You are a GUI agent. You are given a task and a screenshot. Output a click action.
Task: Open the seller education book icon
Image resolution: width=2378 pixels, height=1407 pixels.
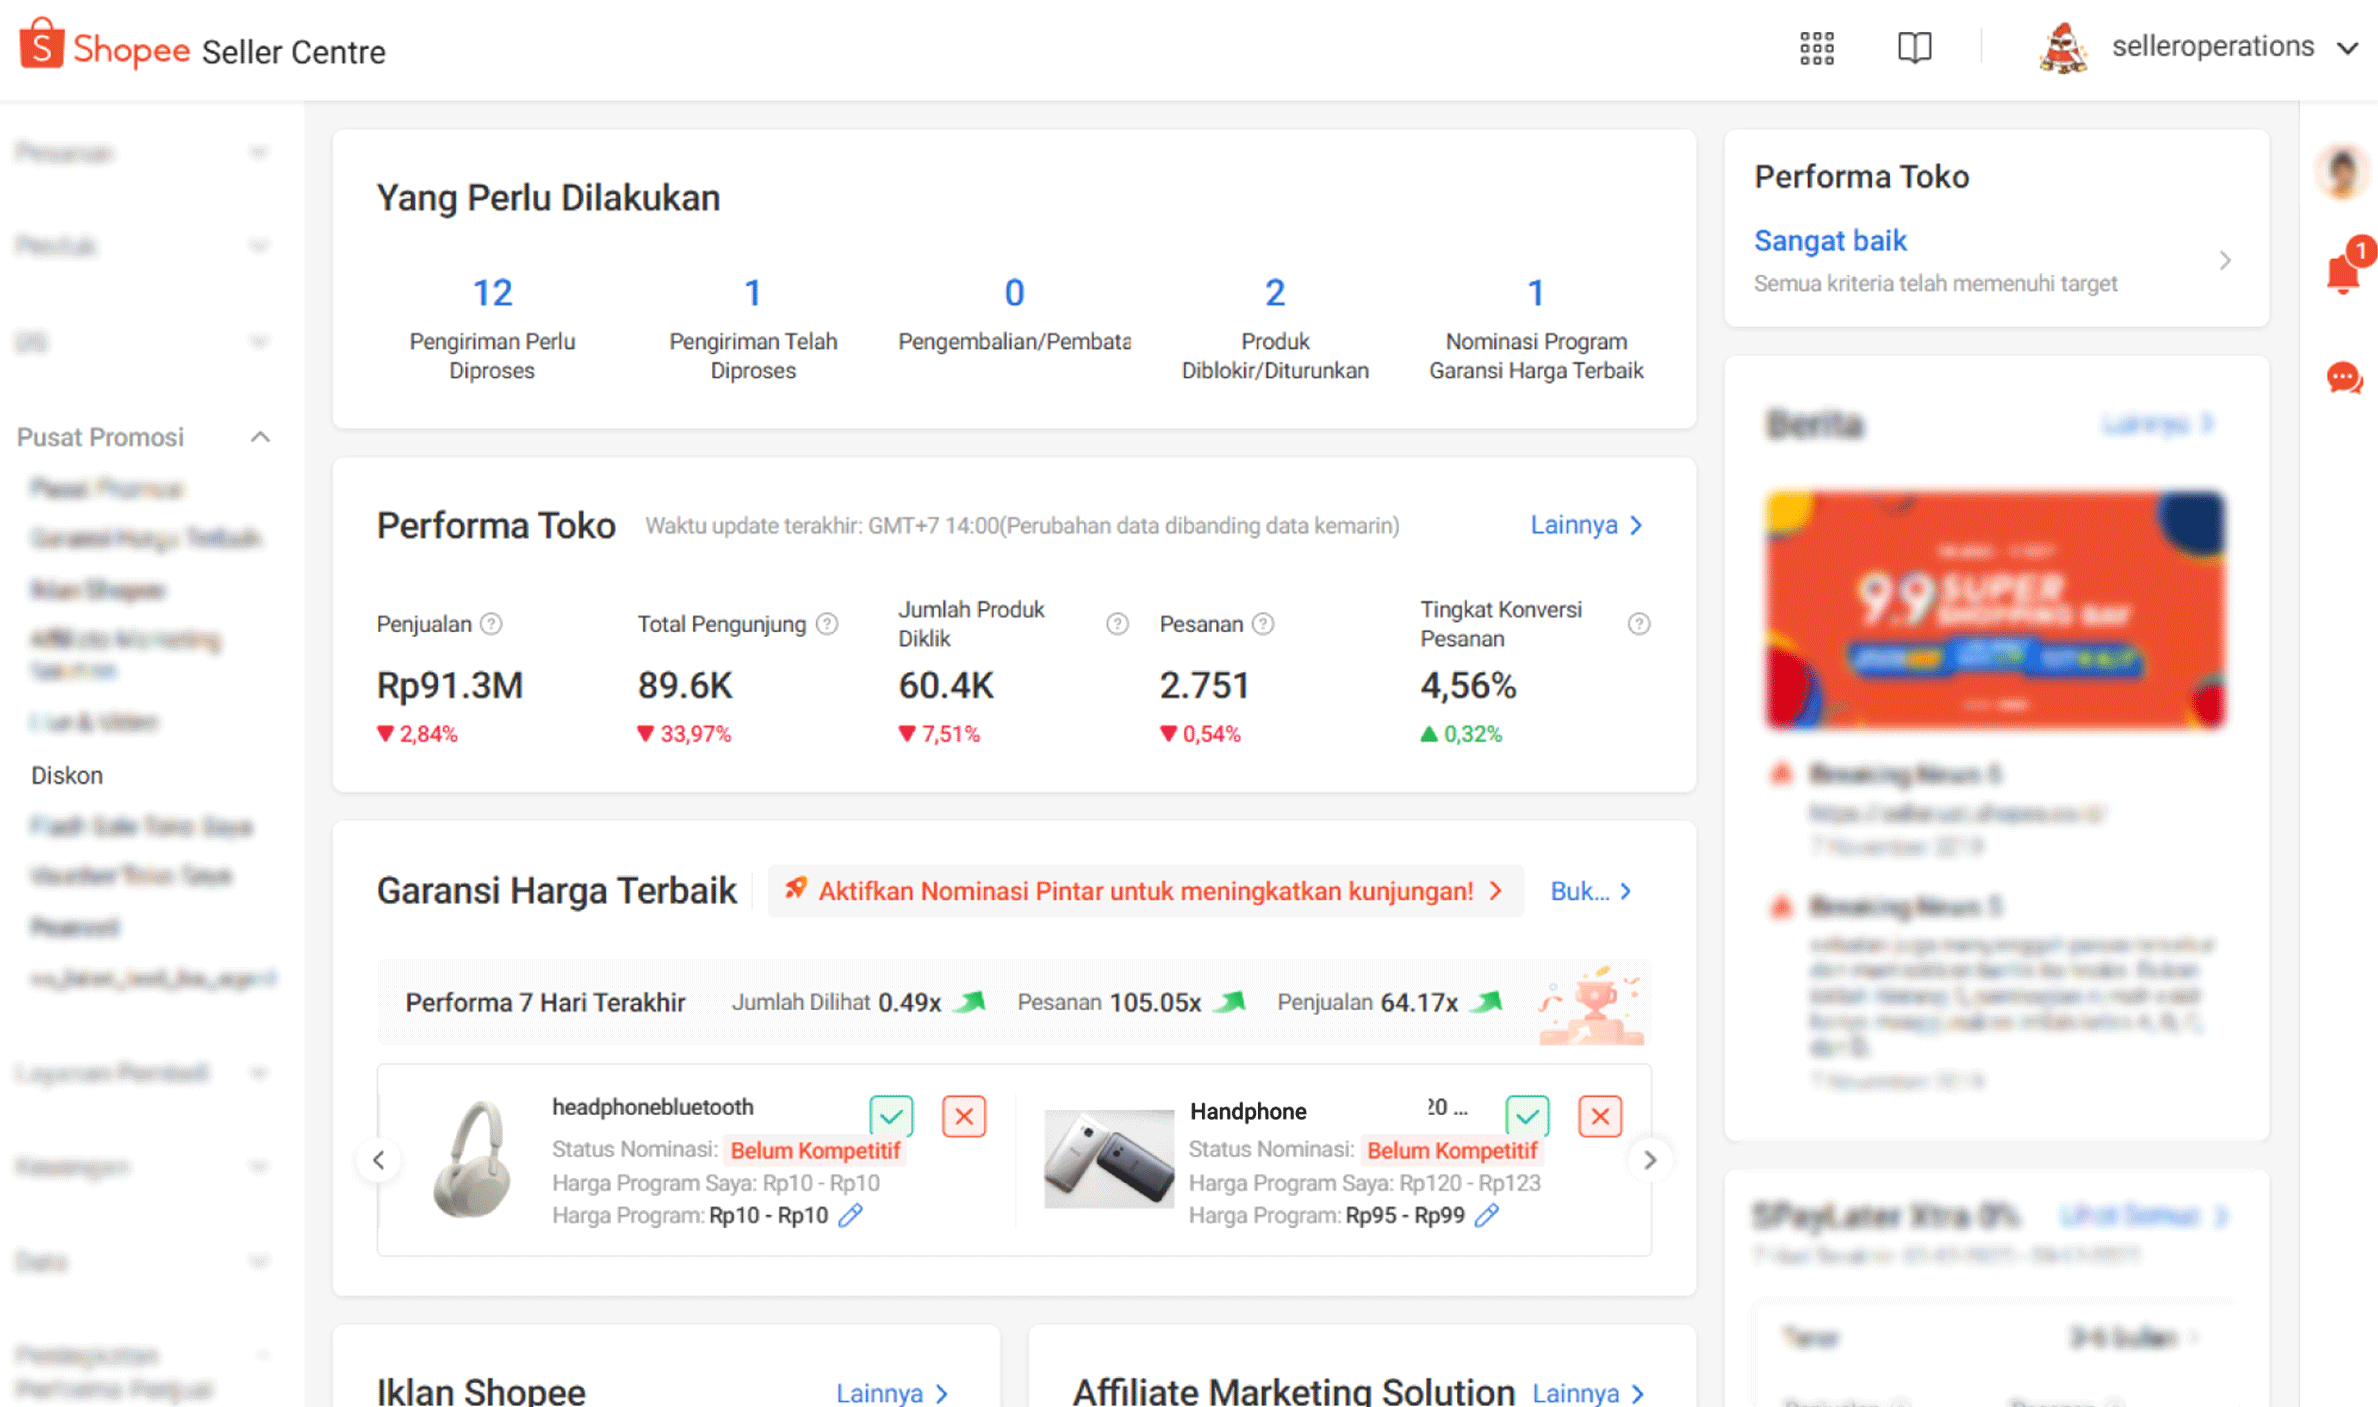[x=1914, y=47]
